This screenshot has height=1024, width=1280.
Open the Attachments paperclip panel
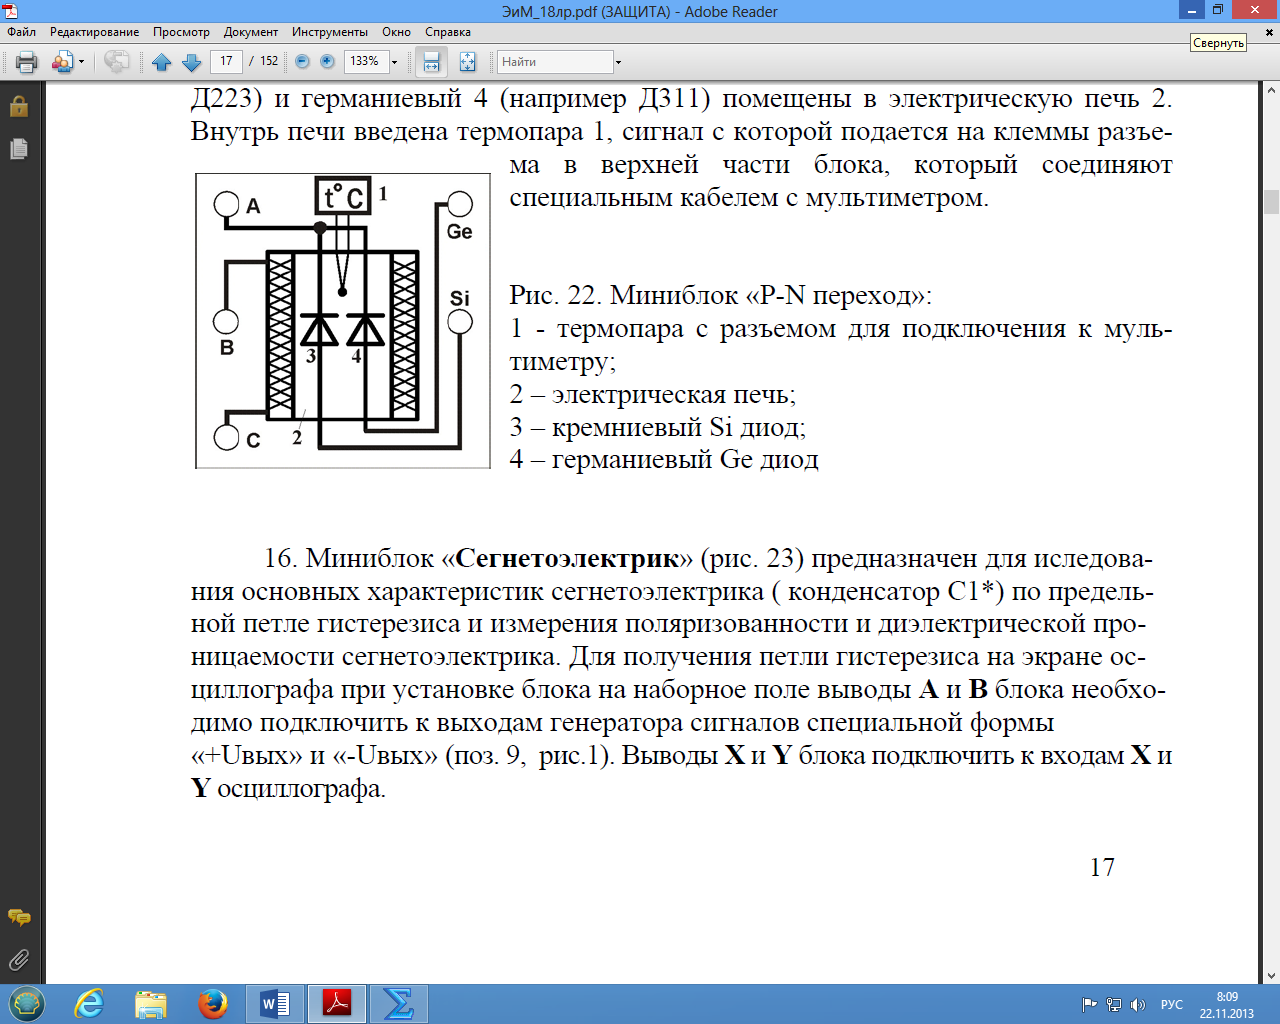pyautogui.click(x=19, y=961)
